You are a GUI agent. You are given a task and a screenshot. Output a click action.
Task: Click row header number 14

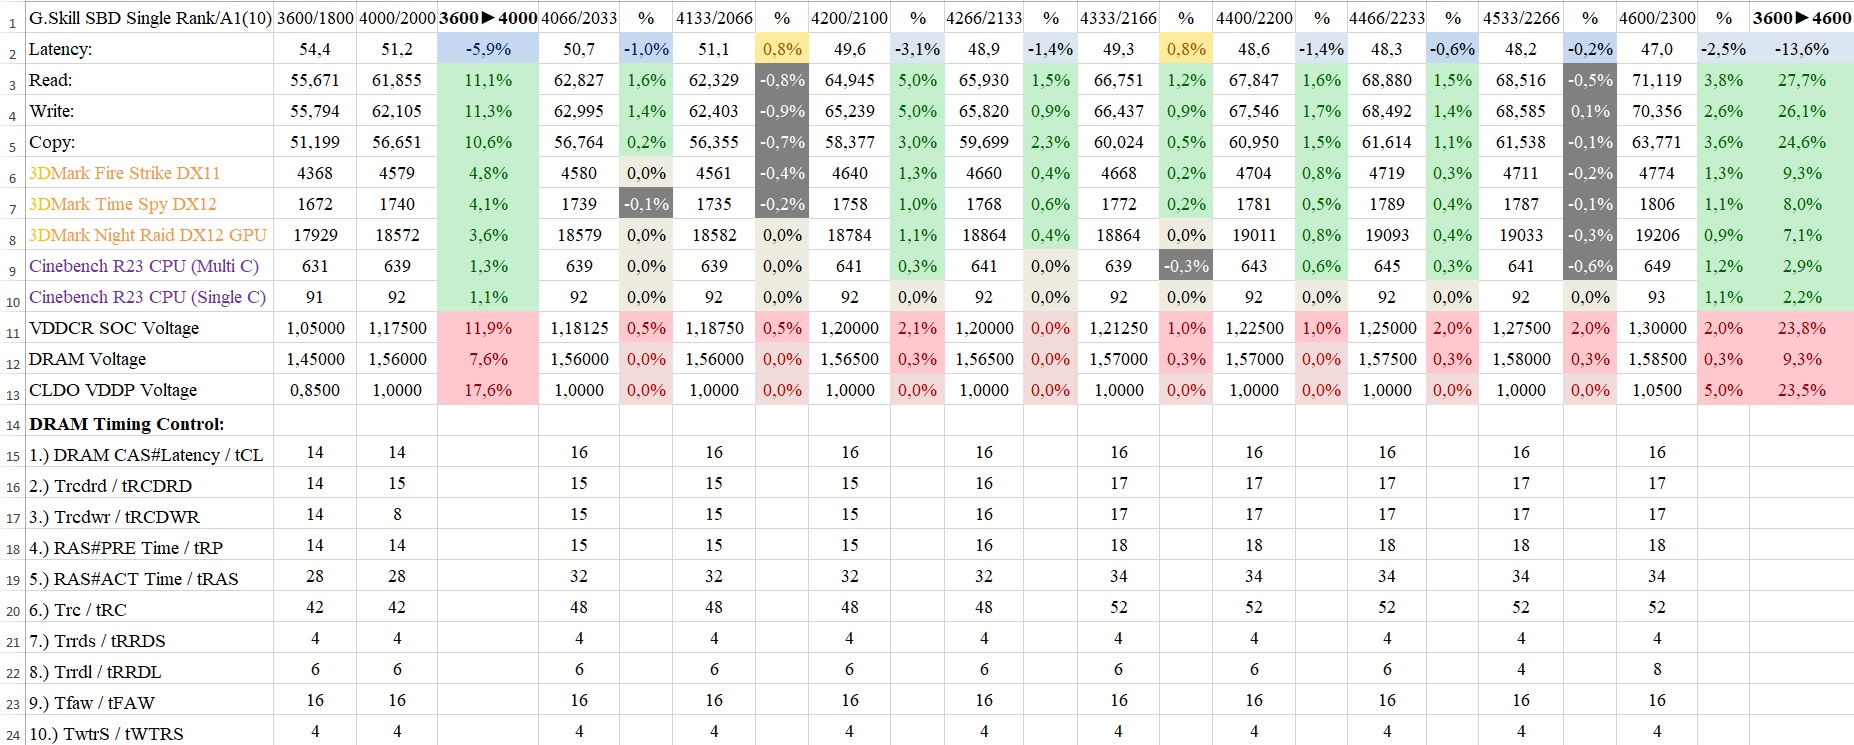tap(12, 425)
